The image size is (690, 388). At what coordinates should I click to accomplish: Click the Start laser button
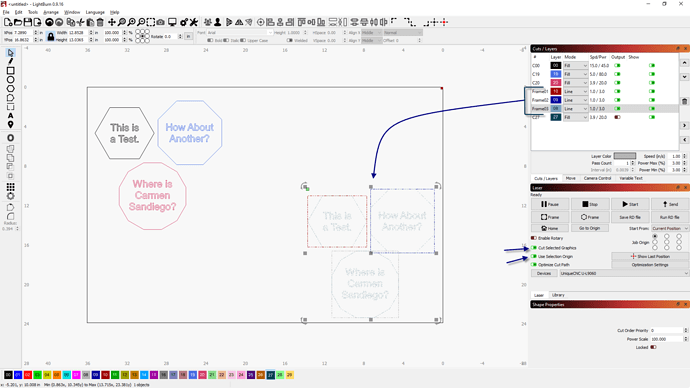click(630, 204)
